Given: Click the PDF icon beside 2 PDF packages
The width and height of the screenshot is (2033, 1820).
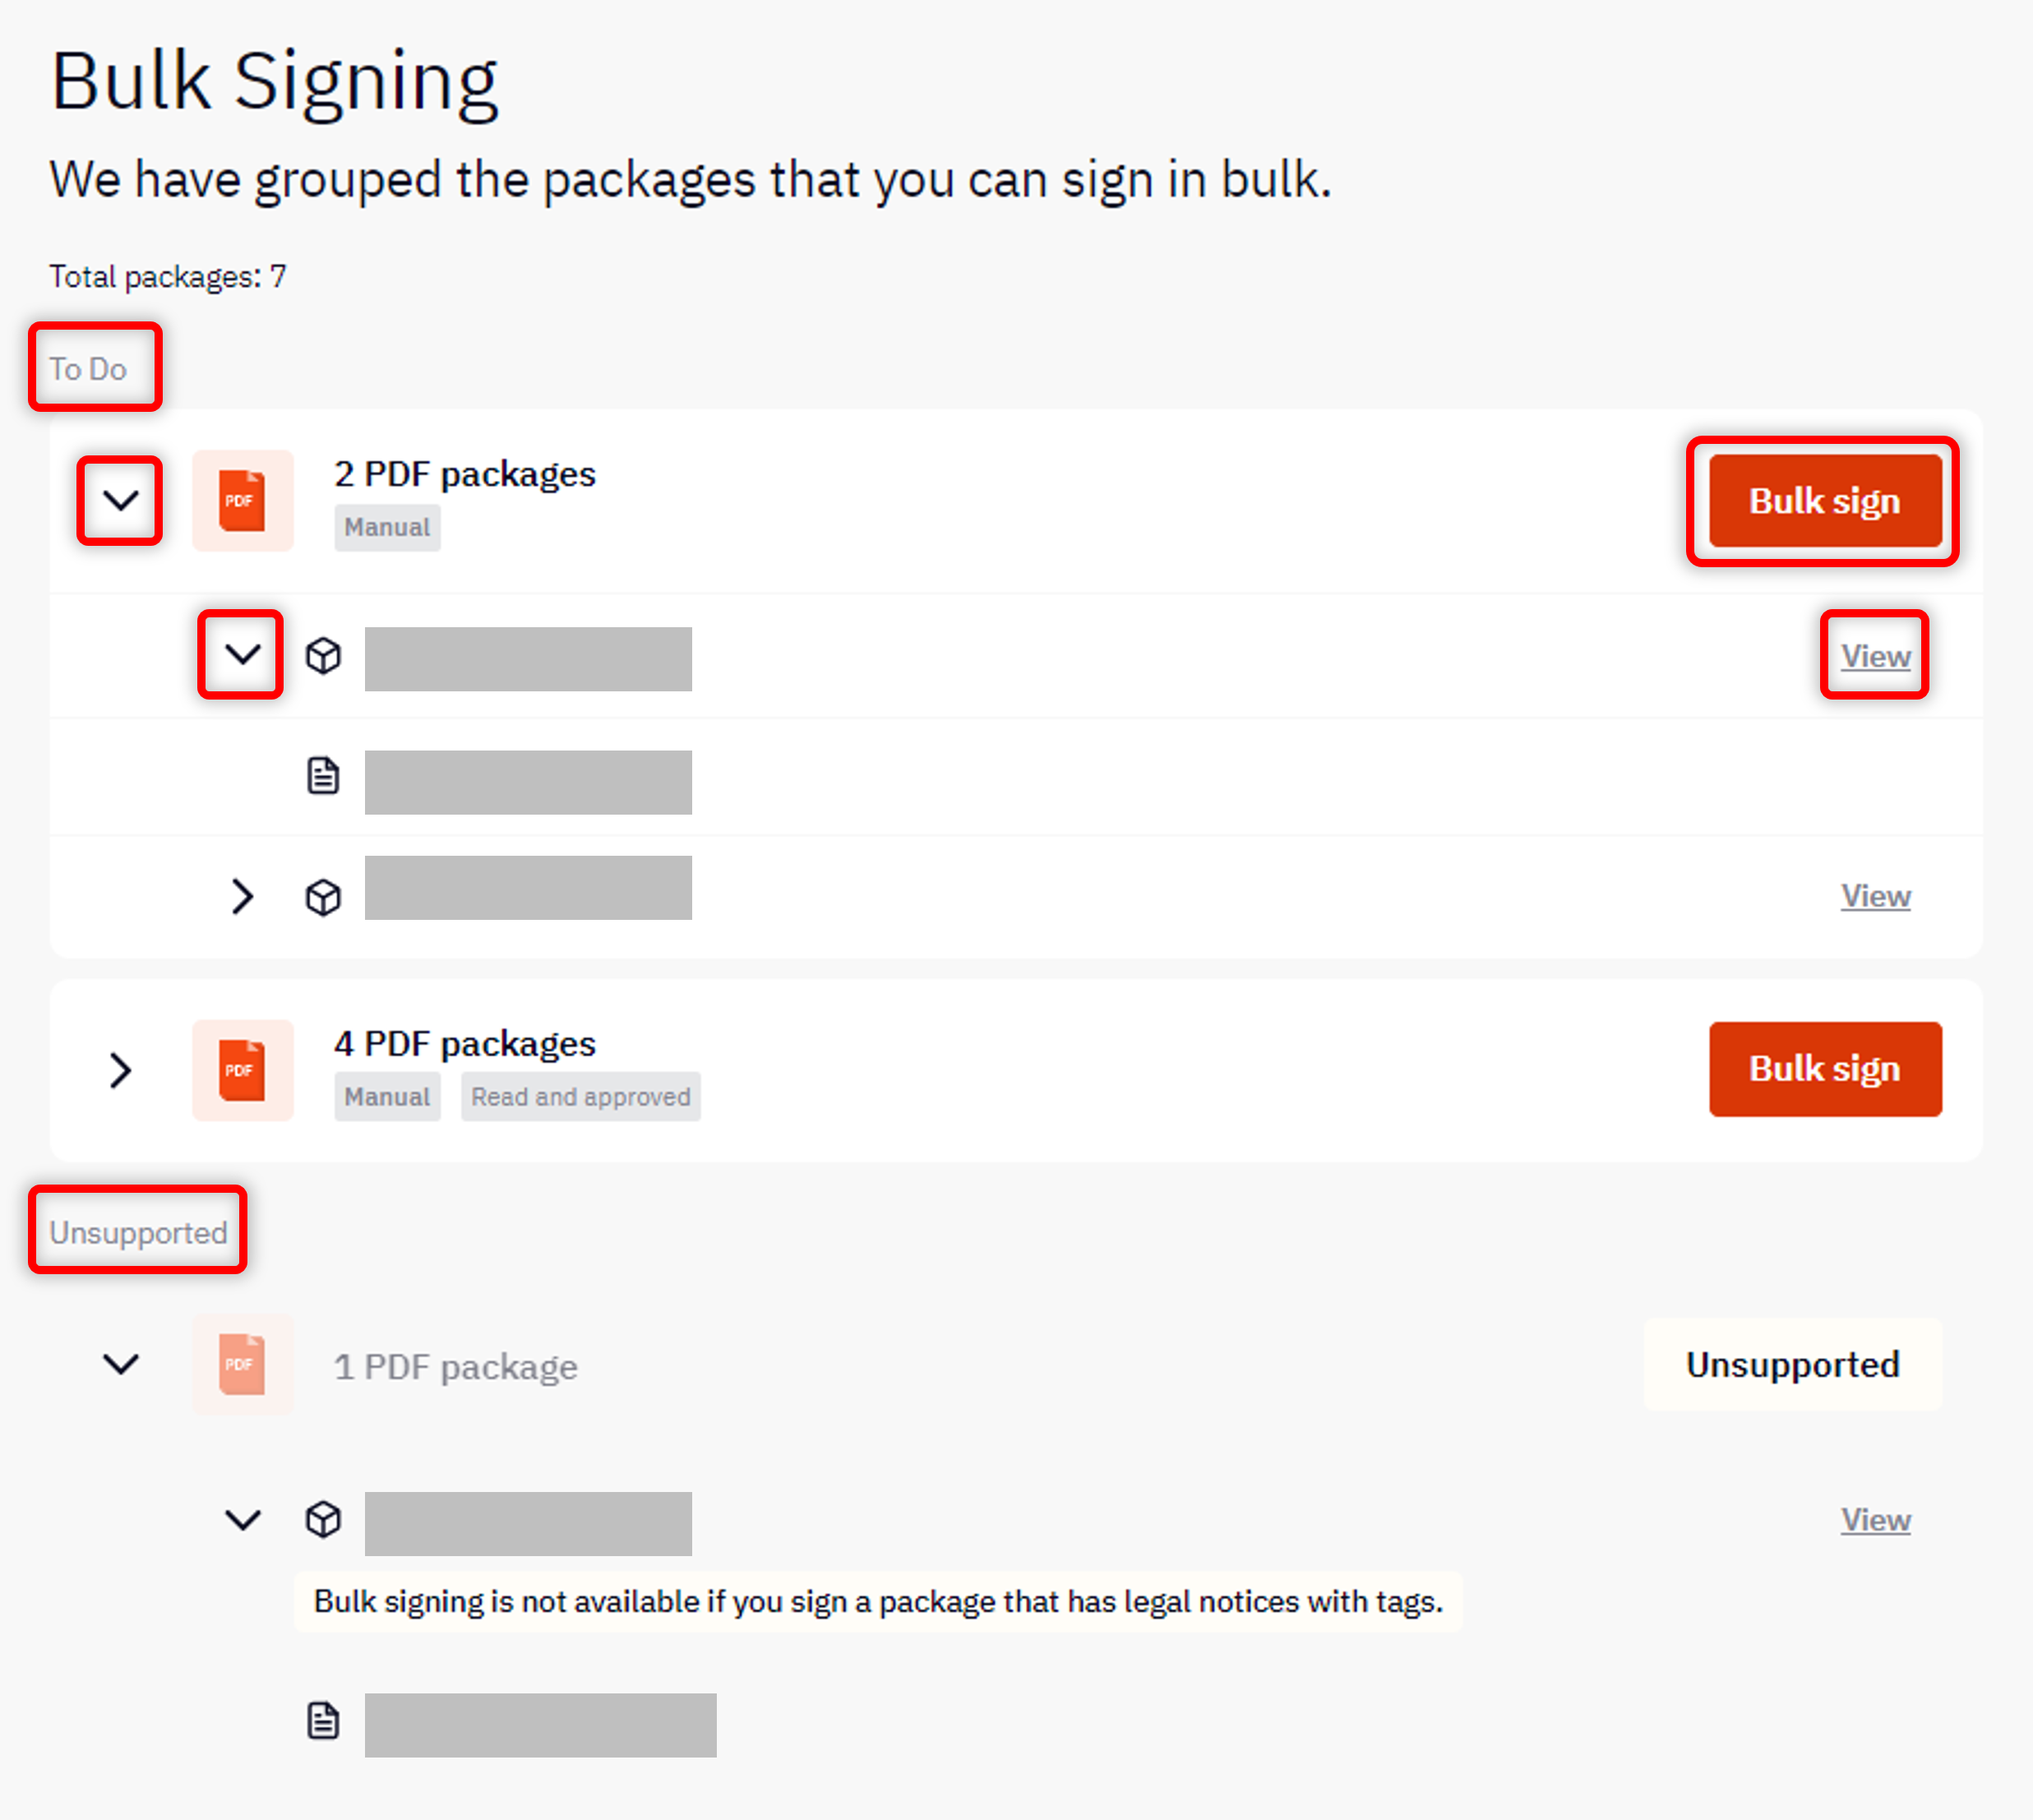Looking at the screenshot, I should 242,501.
